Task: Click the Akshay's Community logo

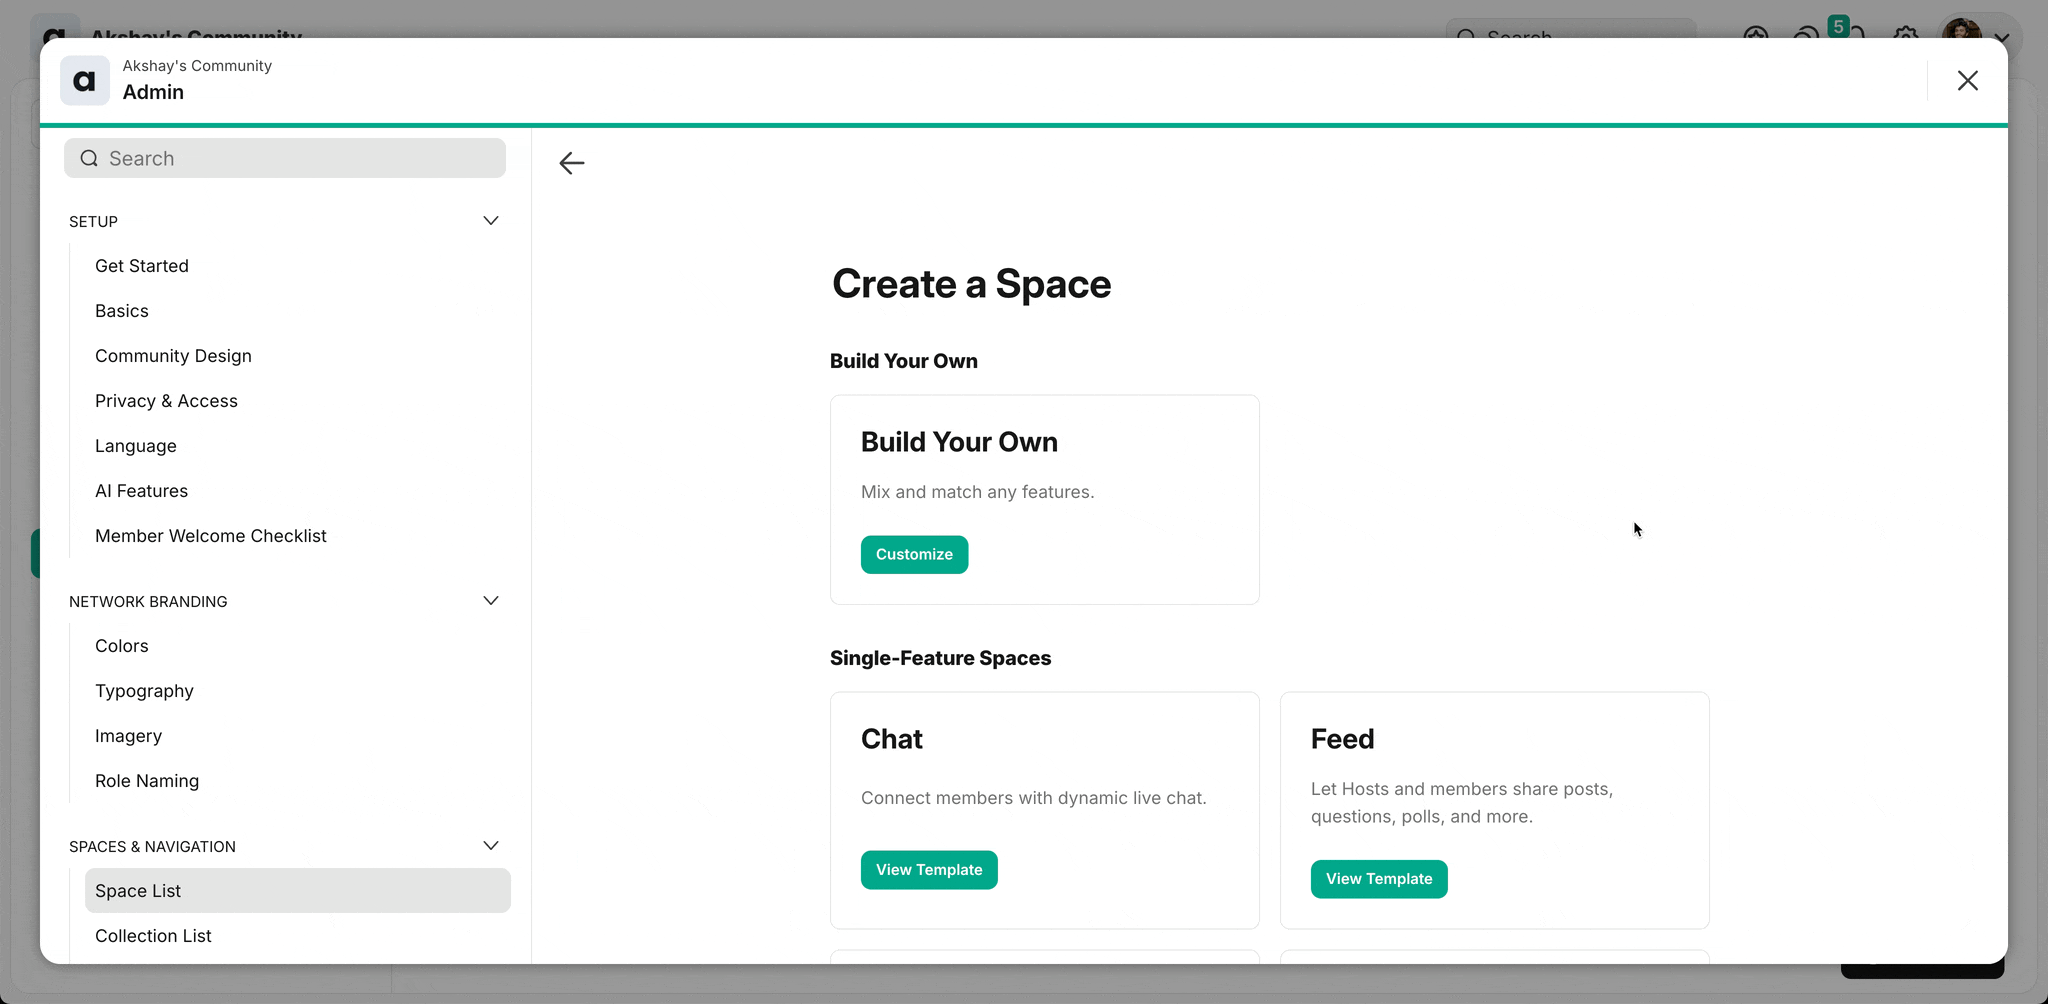Action: point(84,80)
